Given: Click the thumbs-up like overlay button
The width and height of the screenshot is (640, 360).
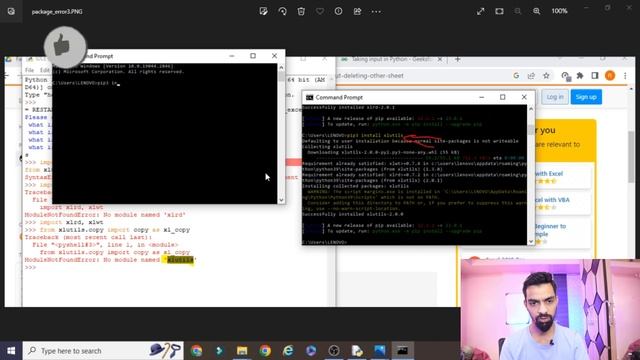Looking at the screenshot, I should tap(65, 47).
